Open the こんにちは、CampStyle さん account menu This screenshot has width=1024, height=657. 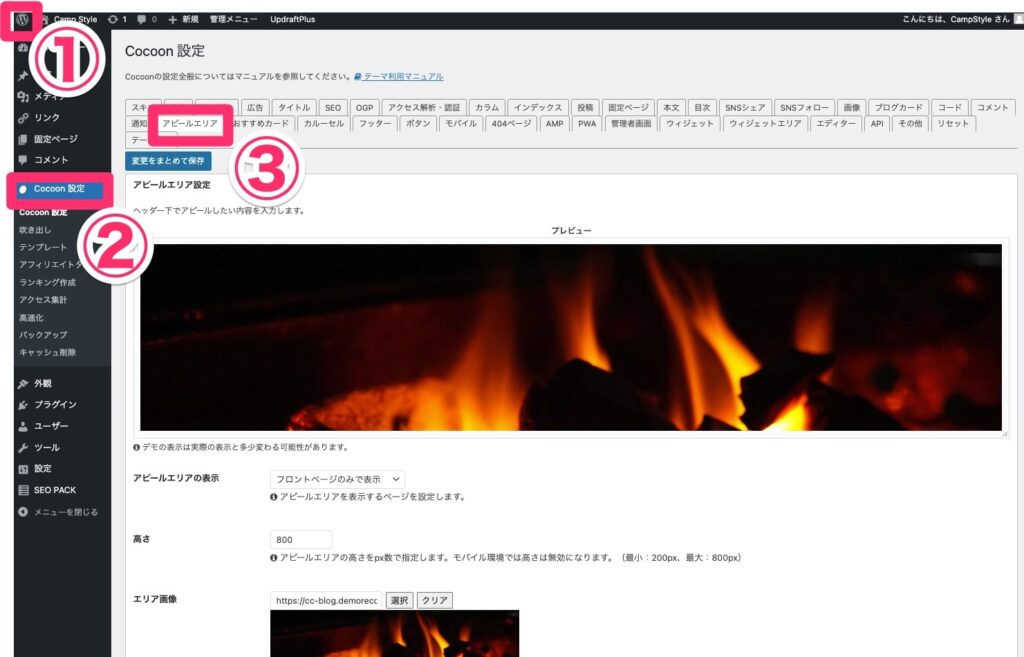pyautogui.click(x=955, y=20)
